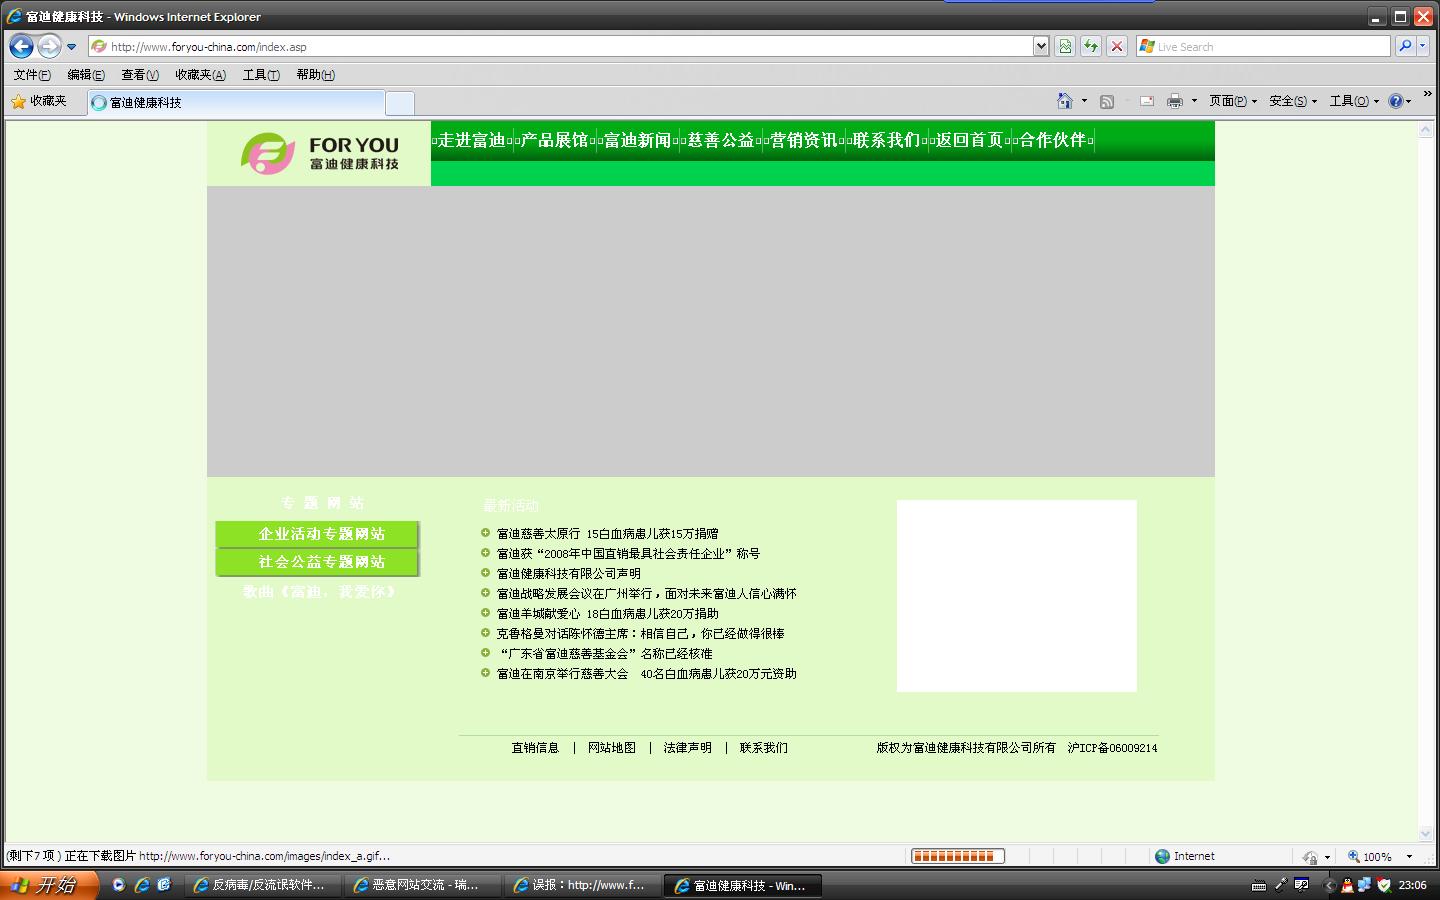
Task: Click the 联系我们 footer link
Action: point(763,748)
